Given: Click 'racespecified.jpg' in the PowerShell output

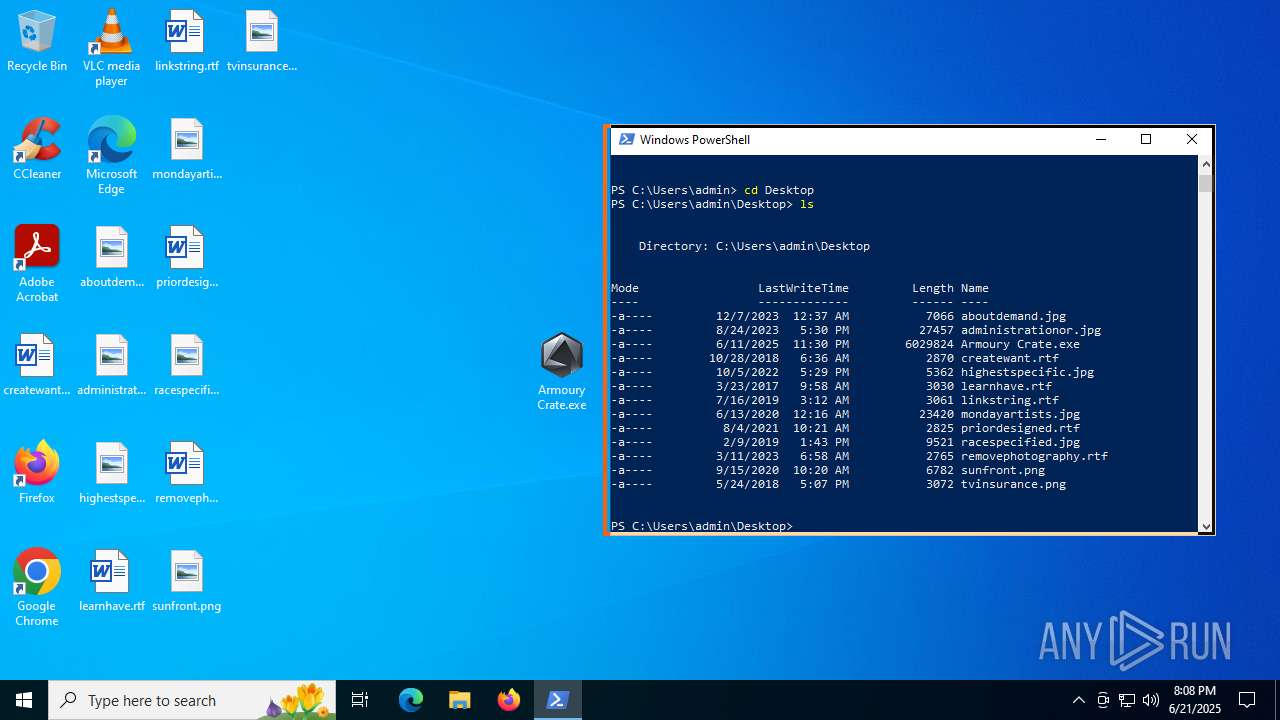Looking at the screenshot, I should 1020,442.
